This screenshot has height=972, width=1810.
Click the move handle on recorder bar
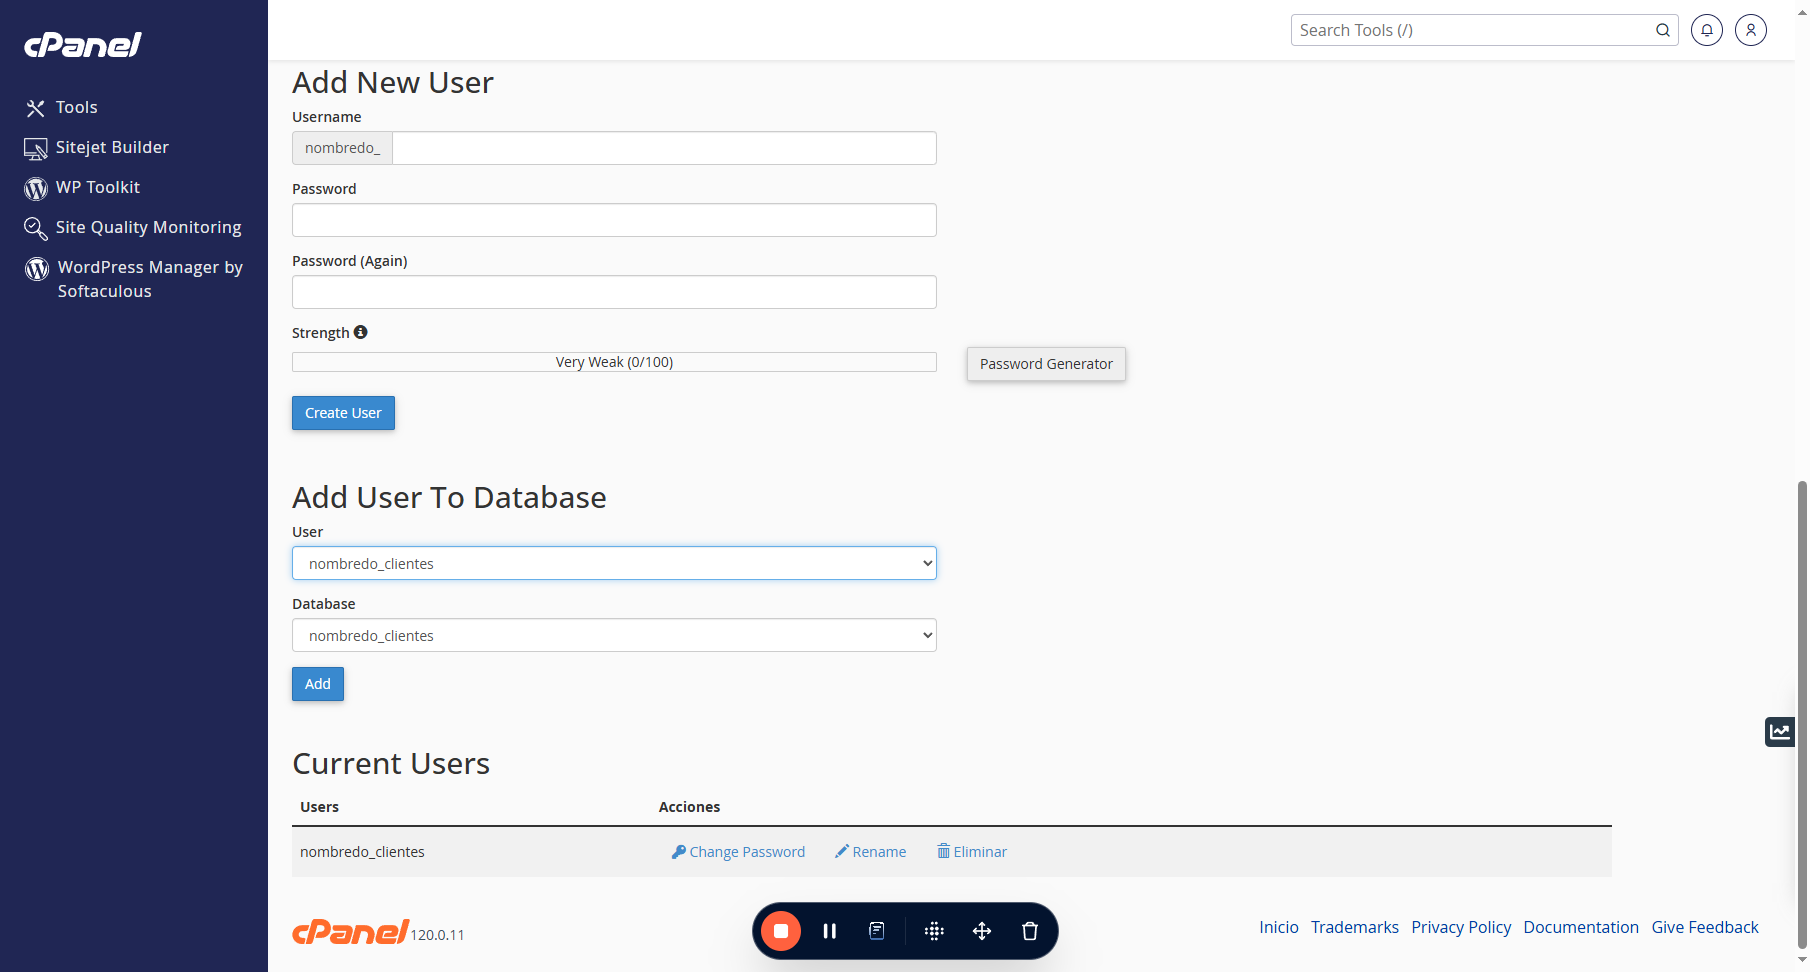(x=982, y=931)
